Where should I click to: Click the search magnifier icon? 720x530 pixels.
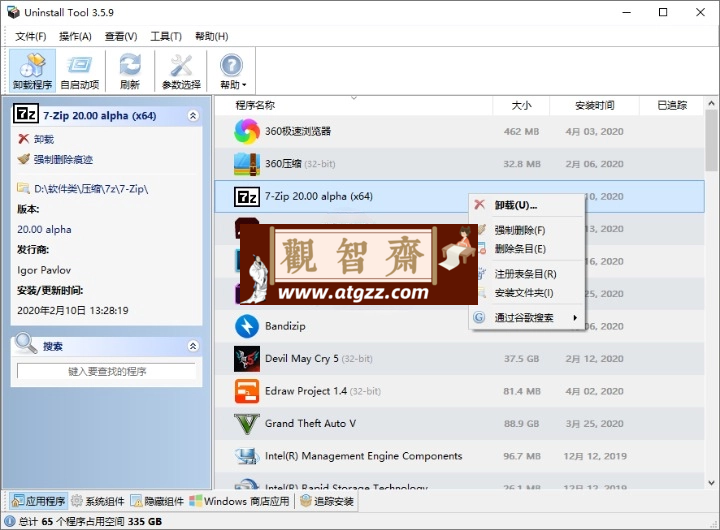click(25, 343)
